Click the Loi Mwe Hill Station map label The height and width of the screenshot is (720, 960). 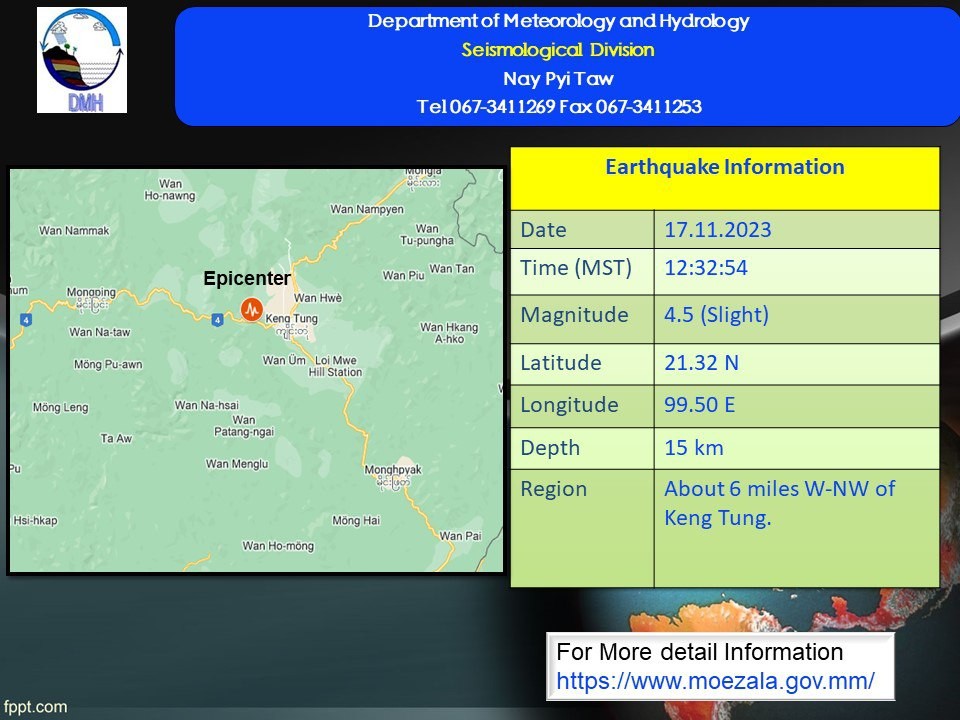pos(336,366)
